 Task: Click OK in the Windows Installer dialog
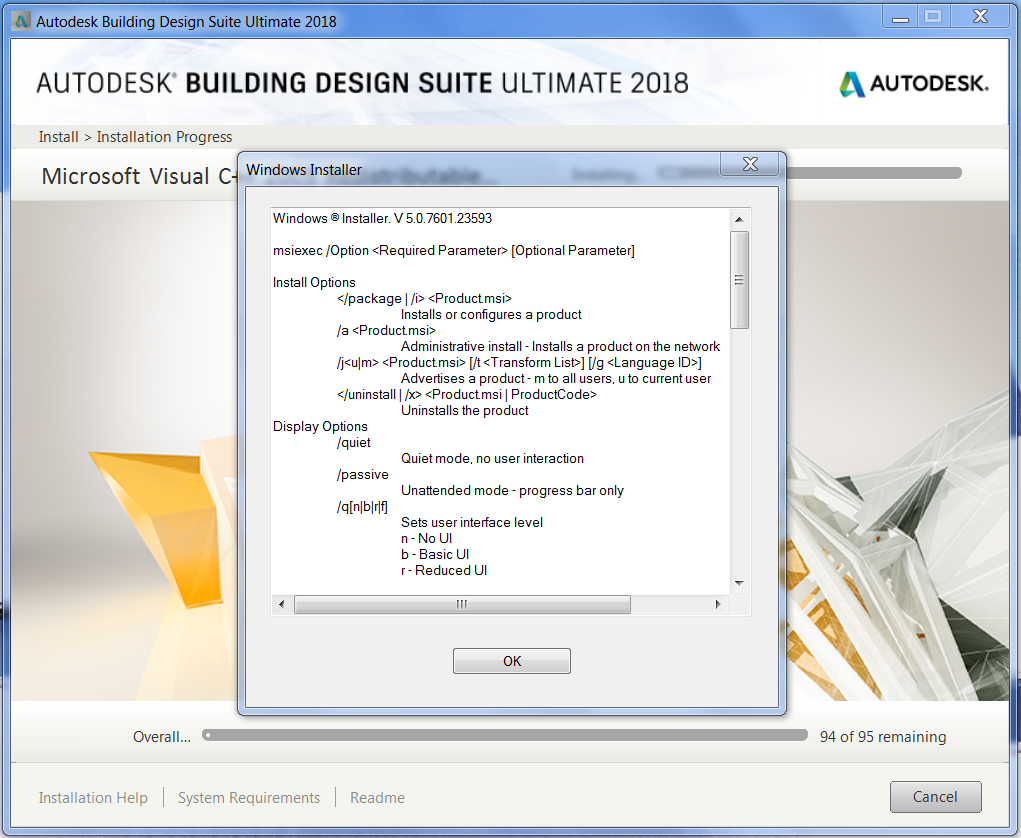click(512, 661)
